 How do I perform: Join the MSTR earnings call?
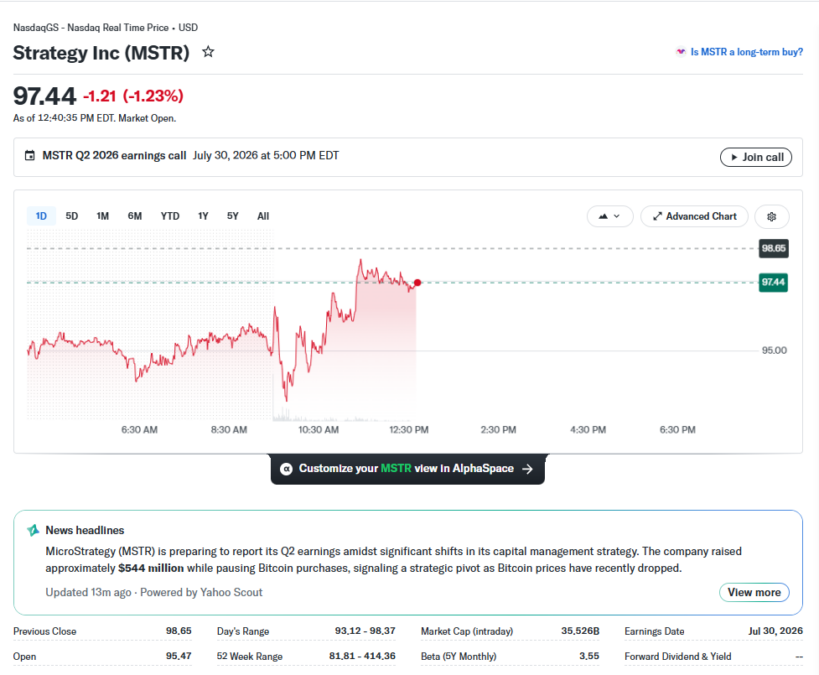(x=756, y=157)
